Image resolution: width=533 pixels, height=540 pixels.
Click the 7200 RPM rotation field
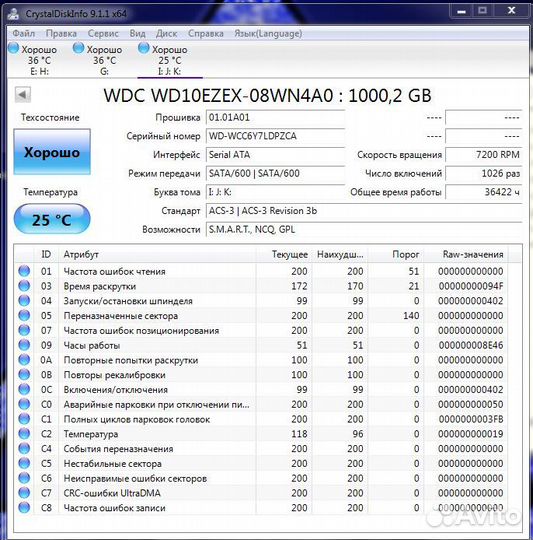(483, 155)
